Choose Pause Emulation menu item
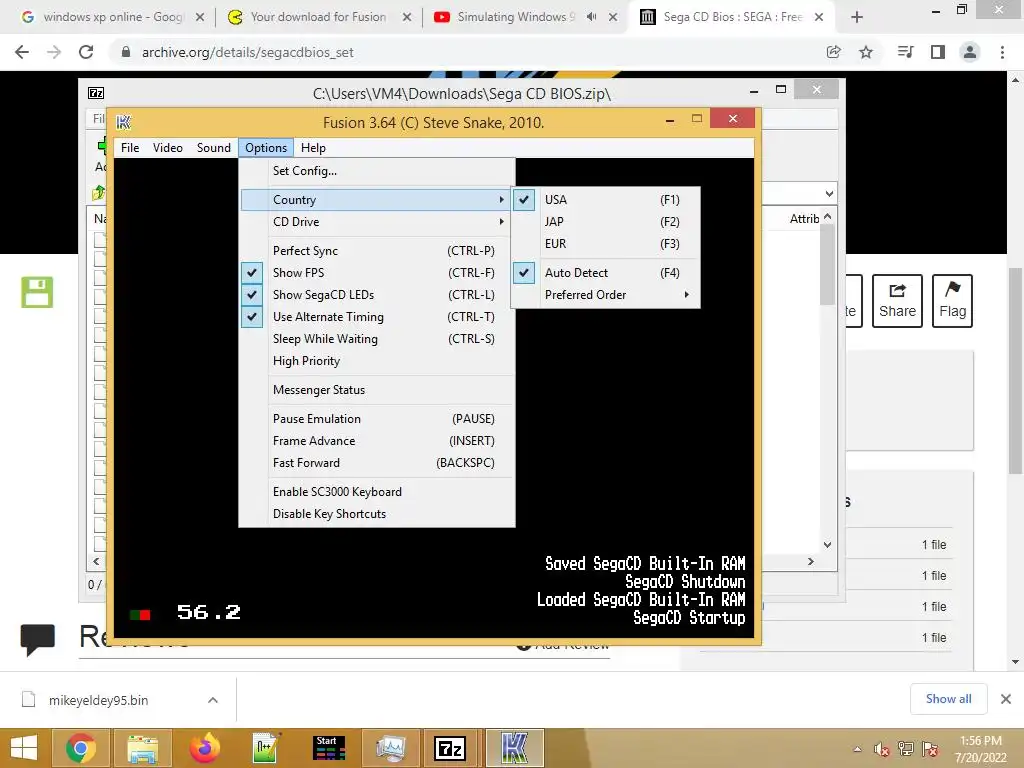Viewport: 1024px width, 768px height. 377,419
